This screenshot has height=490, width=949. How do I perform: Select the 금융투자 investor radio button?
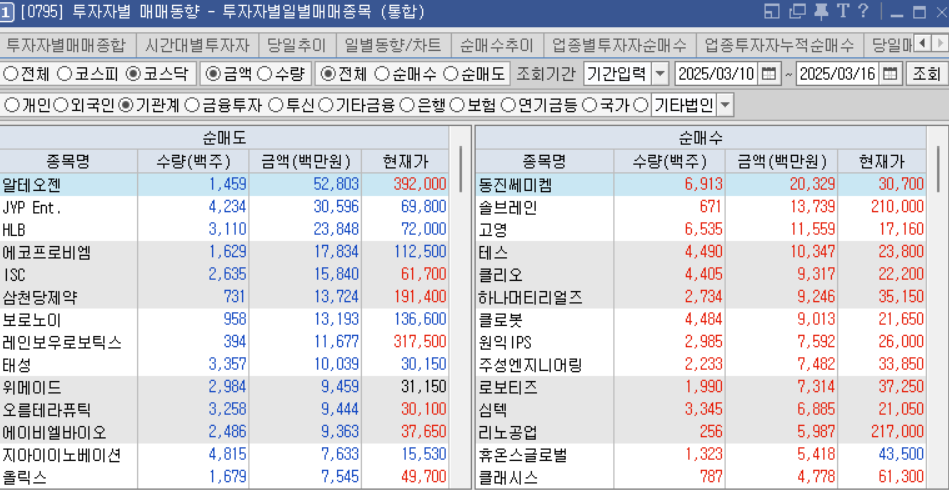pyautogui.click(x=191, y=106)
